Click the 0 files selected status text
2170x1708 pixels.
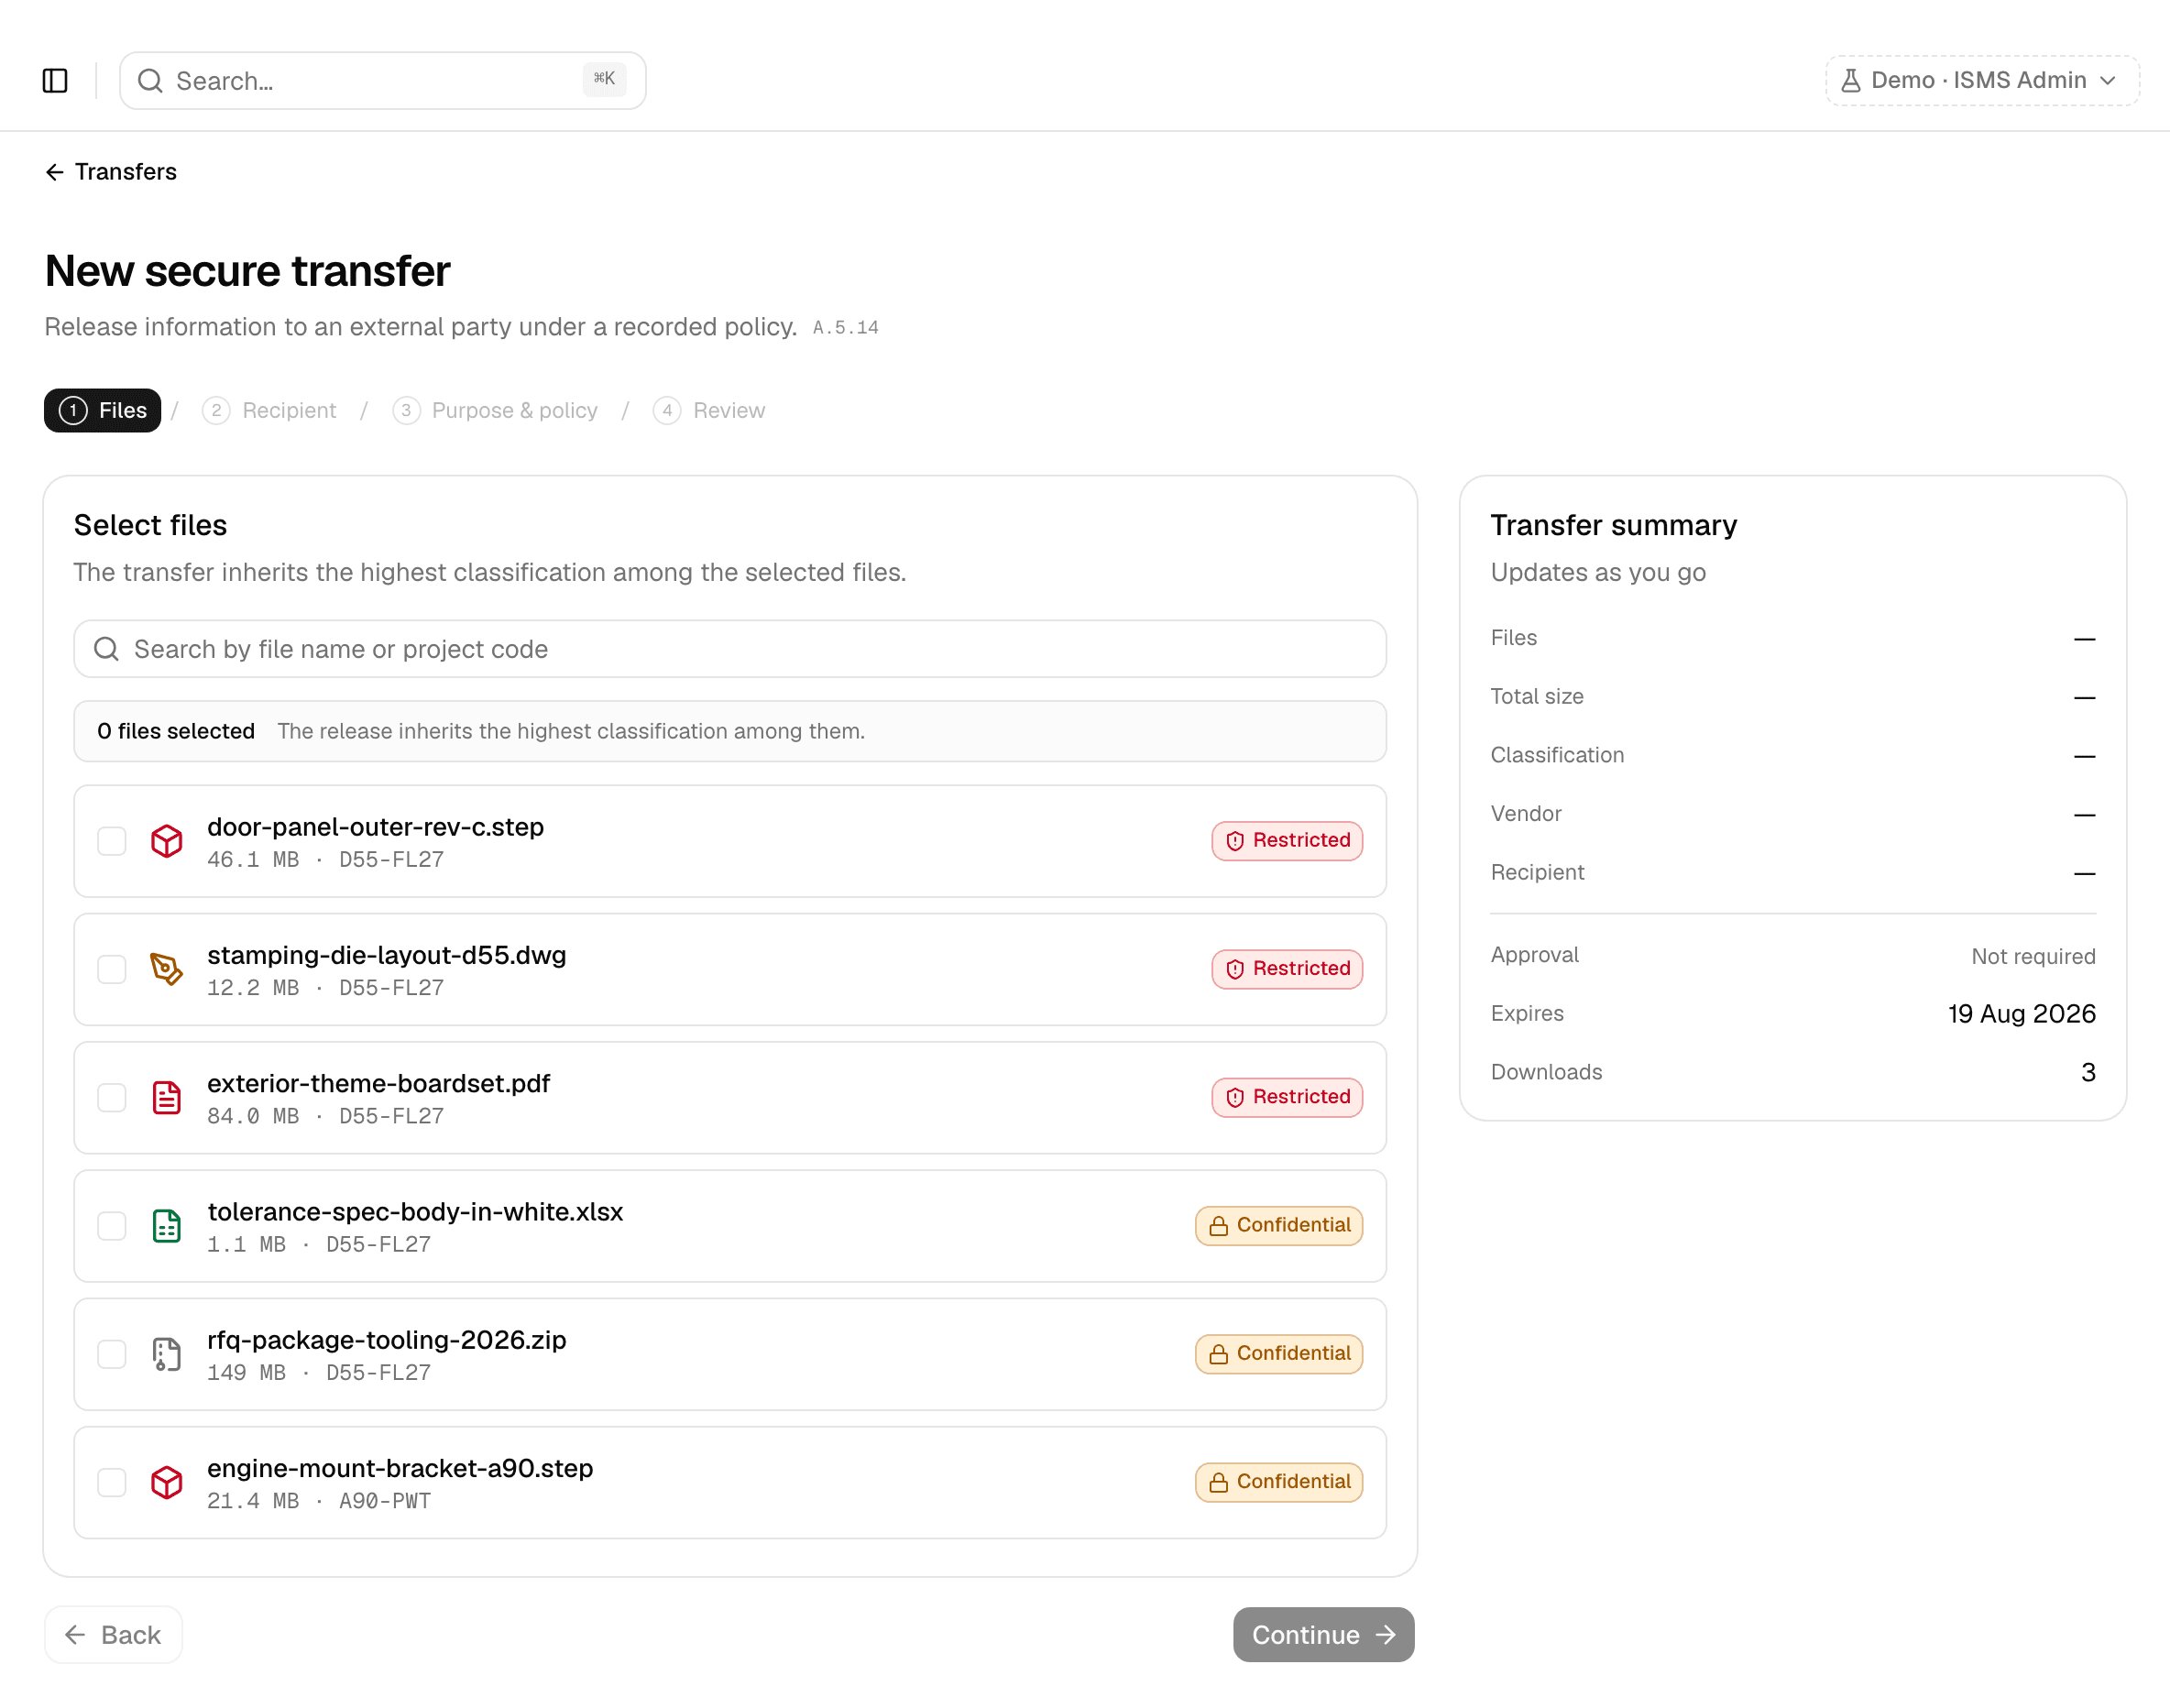tap(176, 731)
